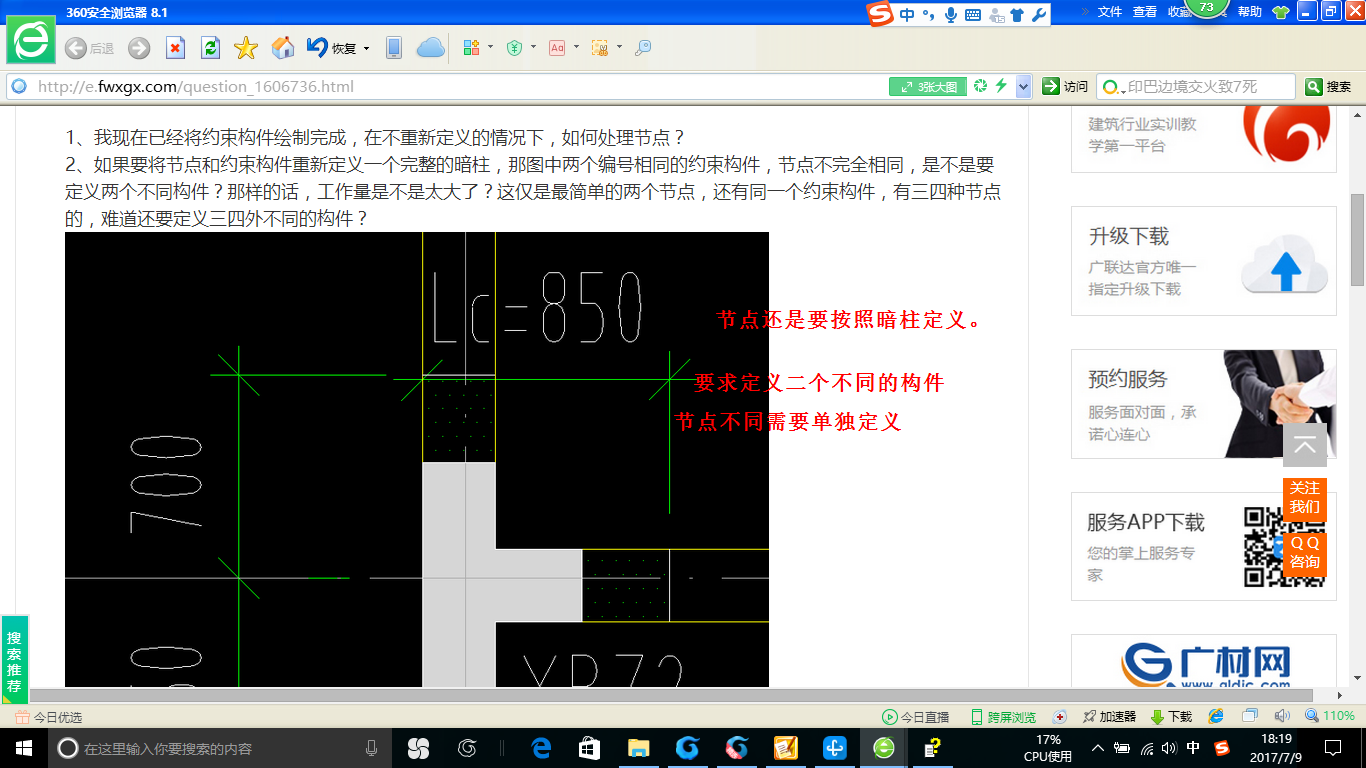Expand the address bar history dropdown

pos(1023,87)
